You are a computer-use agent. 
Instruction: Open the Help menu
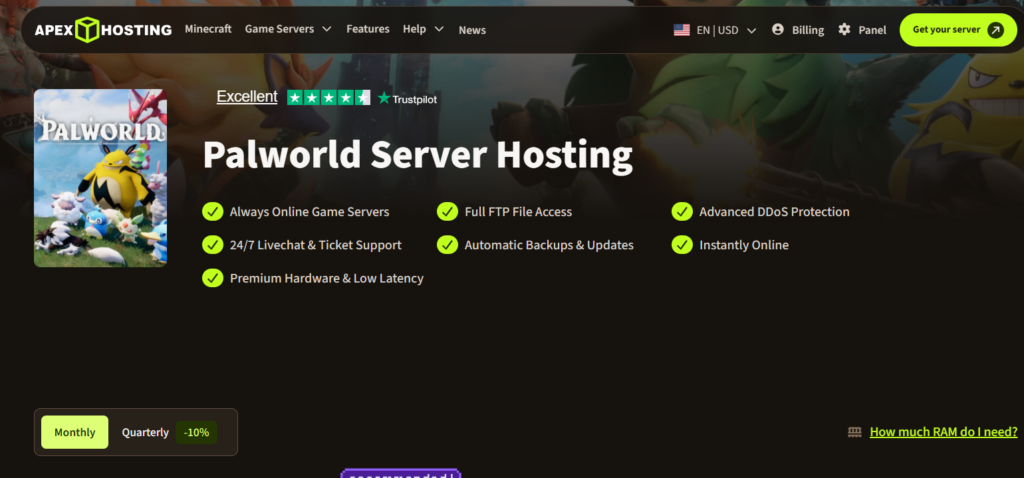[414, 29]
